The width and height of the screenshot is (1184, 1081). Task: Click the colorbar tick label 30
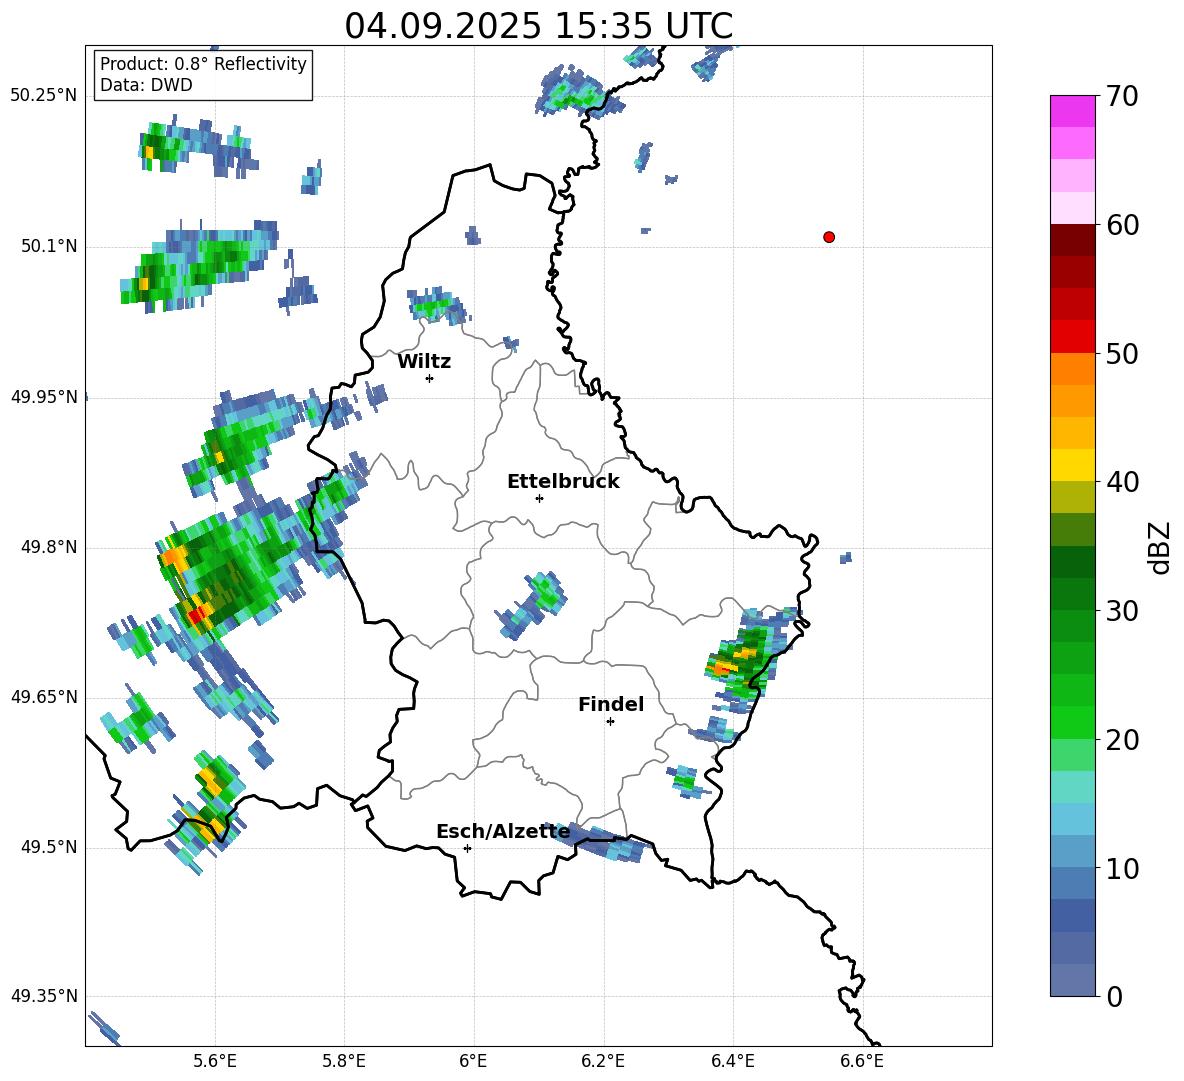coord(1122,611)
